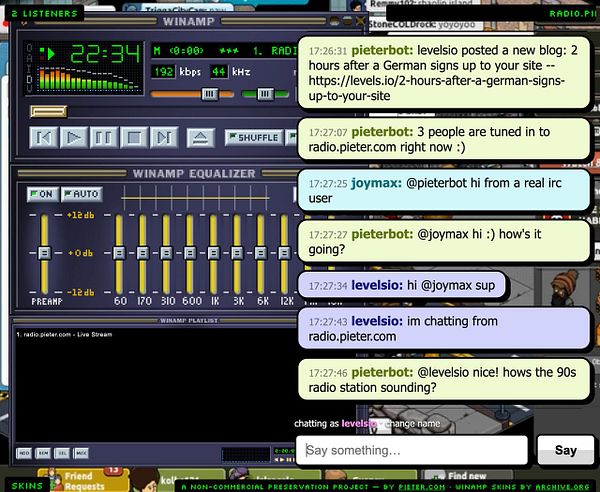
Task: Toggle the equalizer ON button
Action: (42, 194)
